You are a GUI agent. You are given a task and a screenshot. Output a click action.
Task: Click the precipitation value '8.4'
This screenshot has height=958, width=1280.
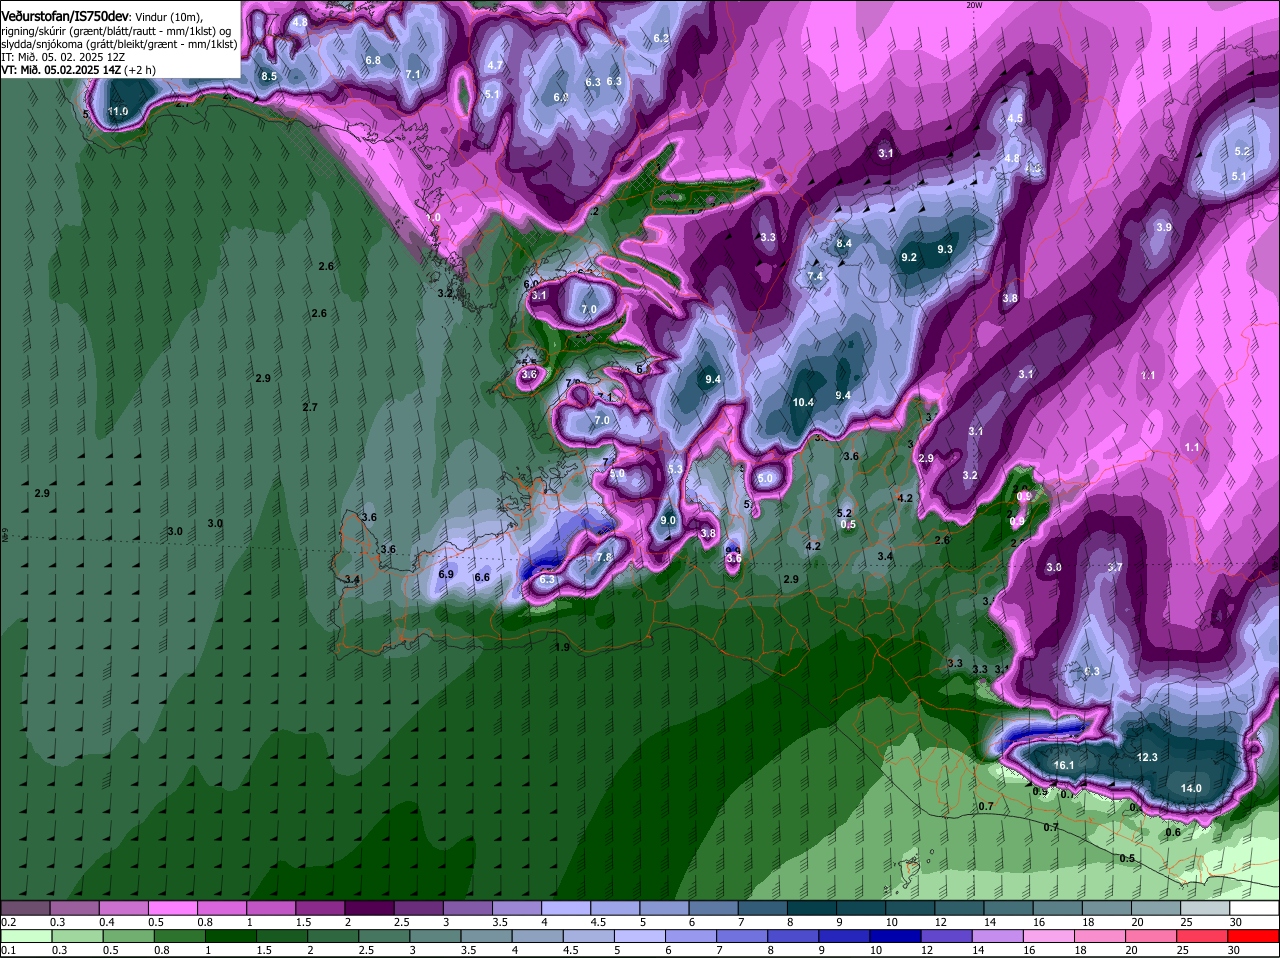click(x=844, y=243)
